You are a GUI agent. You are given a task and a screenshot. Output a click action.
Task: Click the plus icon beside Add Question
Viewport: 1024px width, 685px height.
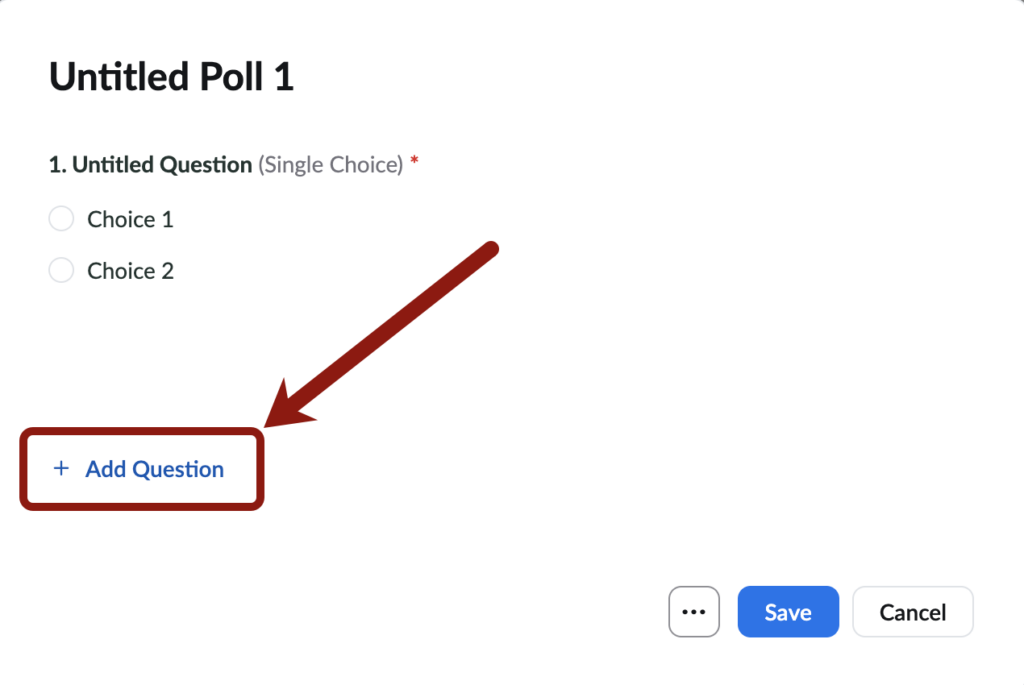point(62,469)
